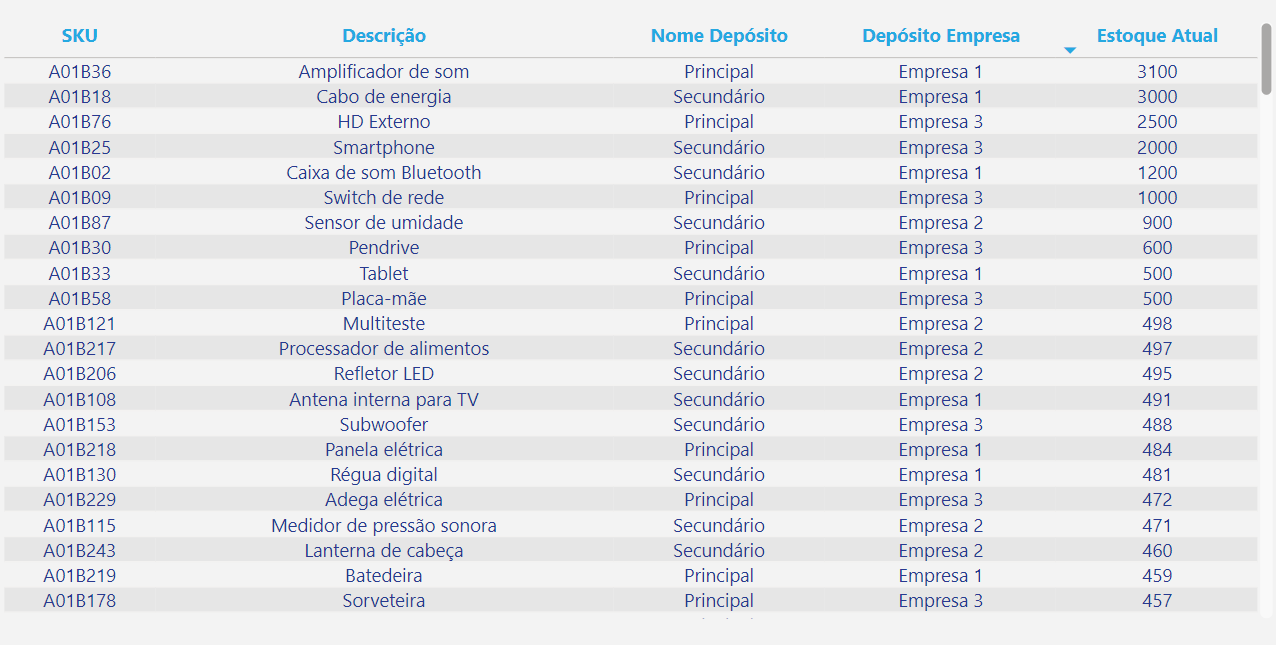Sort the table by the SKU column header

79,35
